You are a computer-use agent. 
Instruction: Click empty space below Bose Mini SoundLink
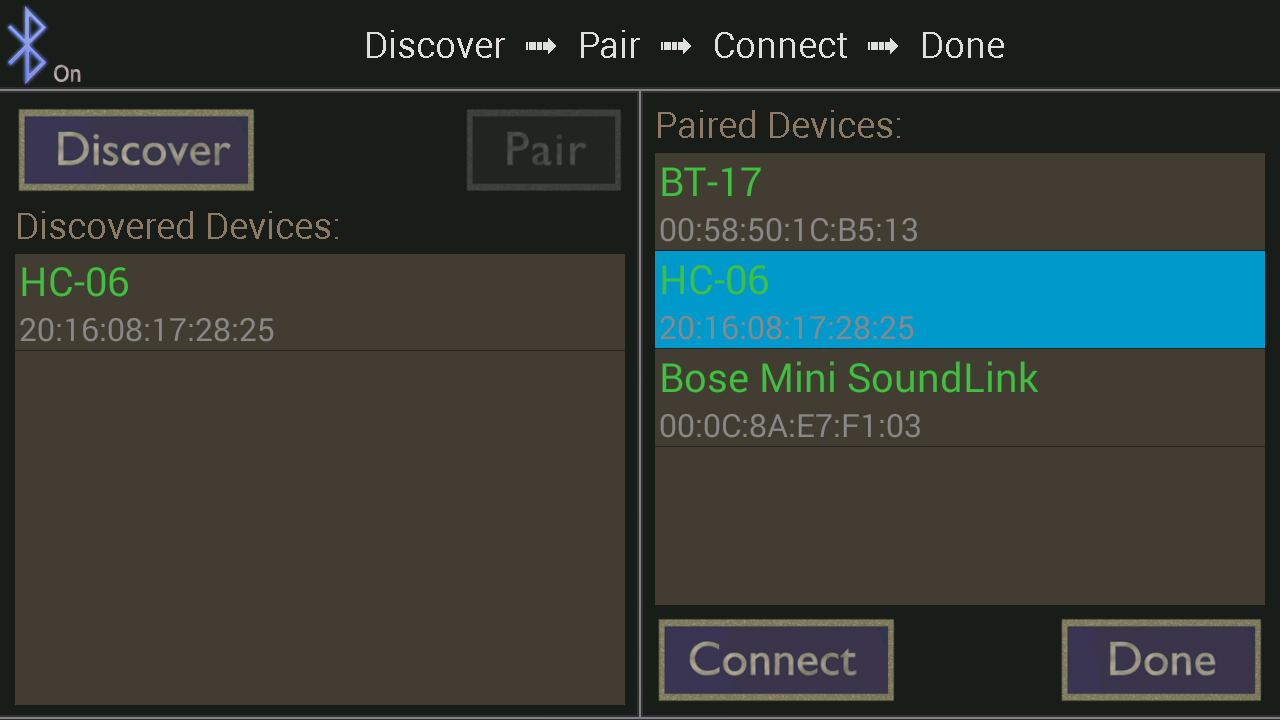pyautogui.click(x=959, y=525)
